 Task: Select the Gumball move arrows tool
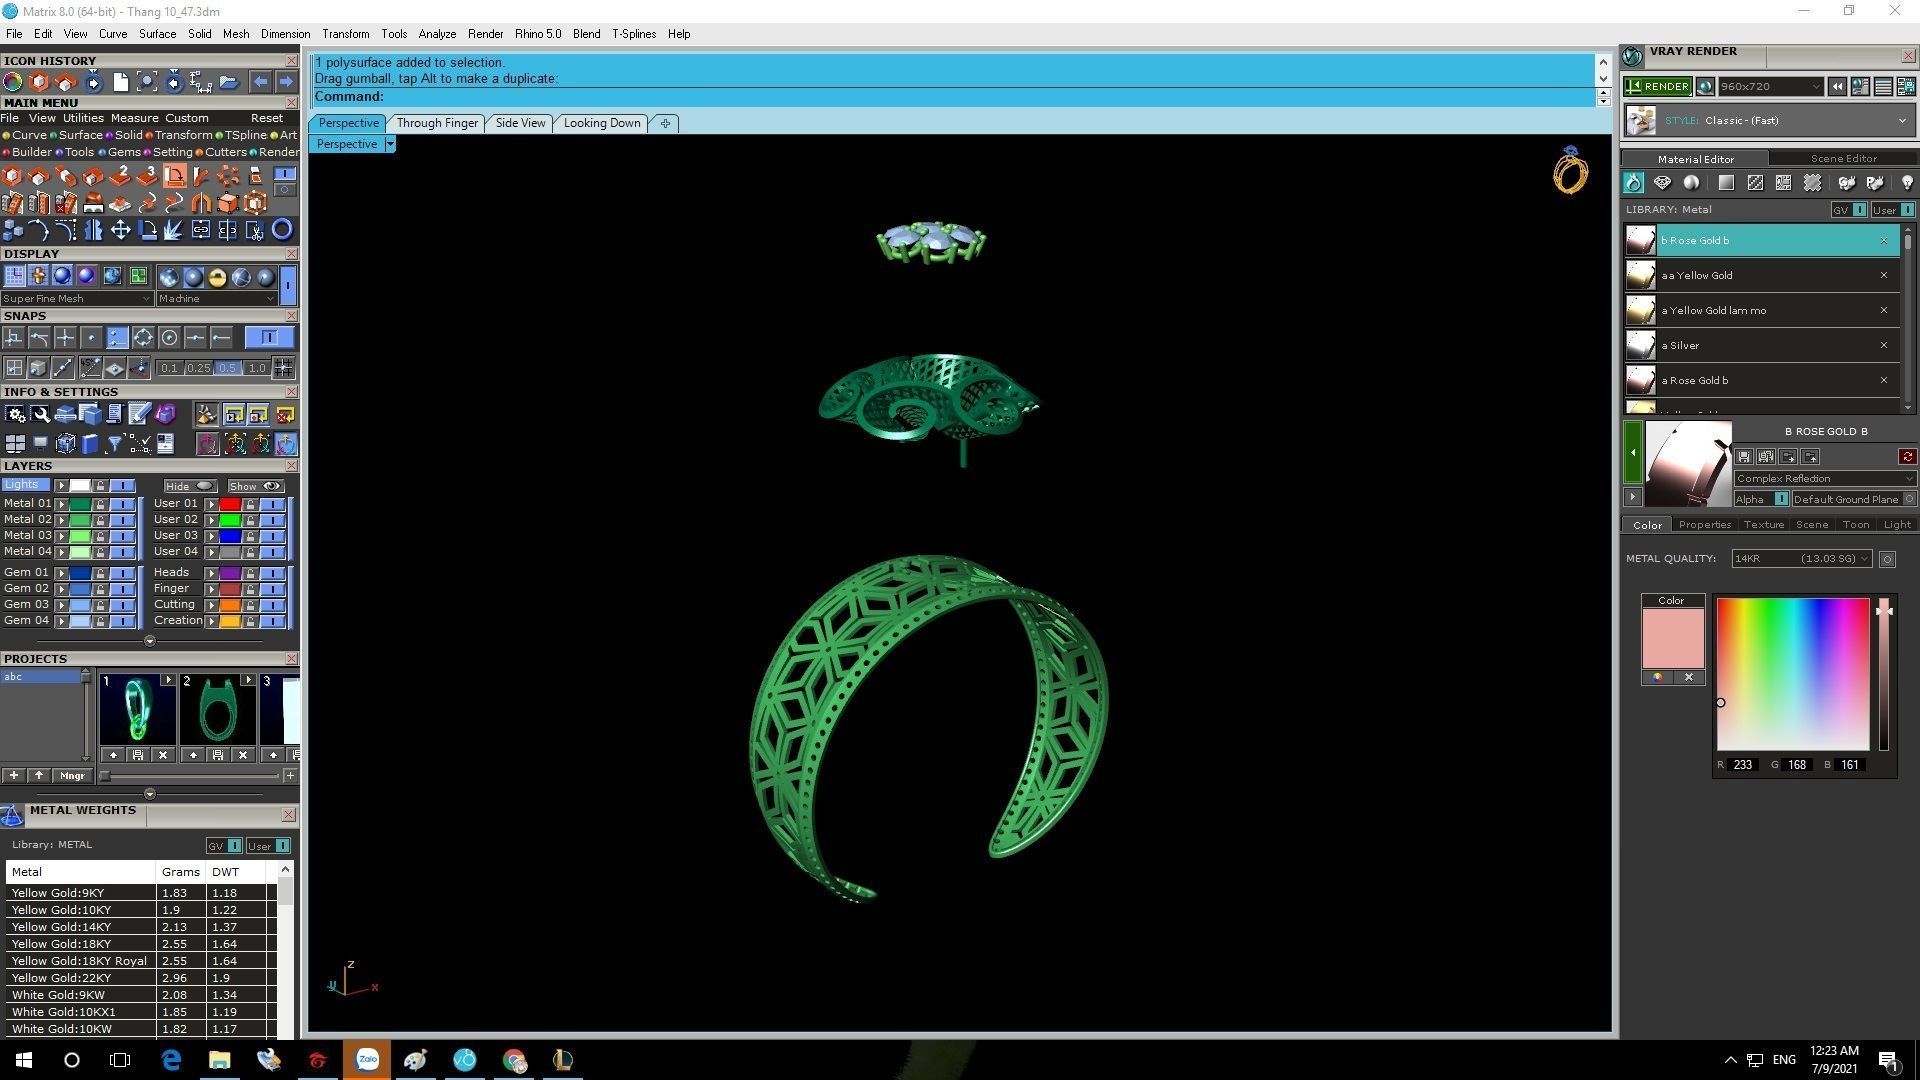click(x=120, y=230)
